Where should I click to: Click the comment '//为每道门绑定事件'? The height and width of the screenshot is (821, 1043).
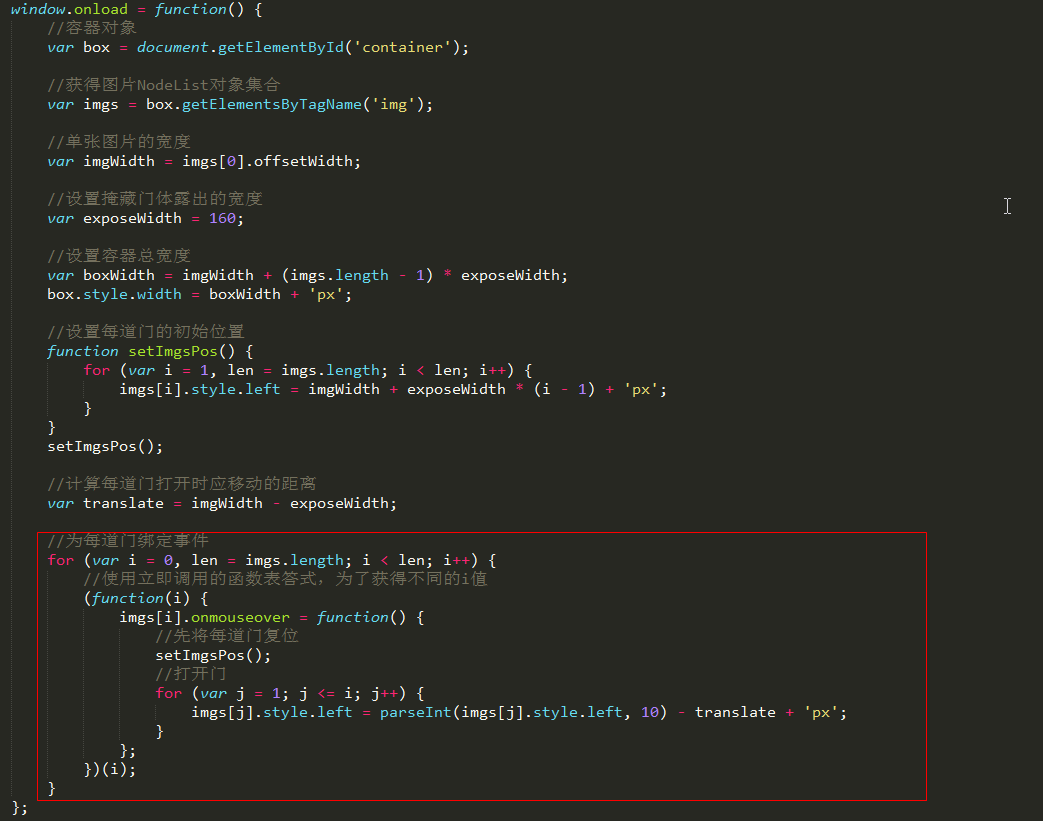[128, 541]
